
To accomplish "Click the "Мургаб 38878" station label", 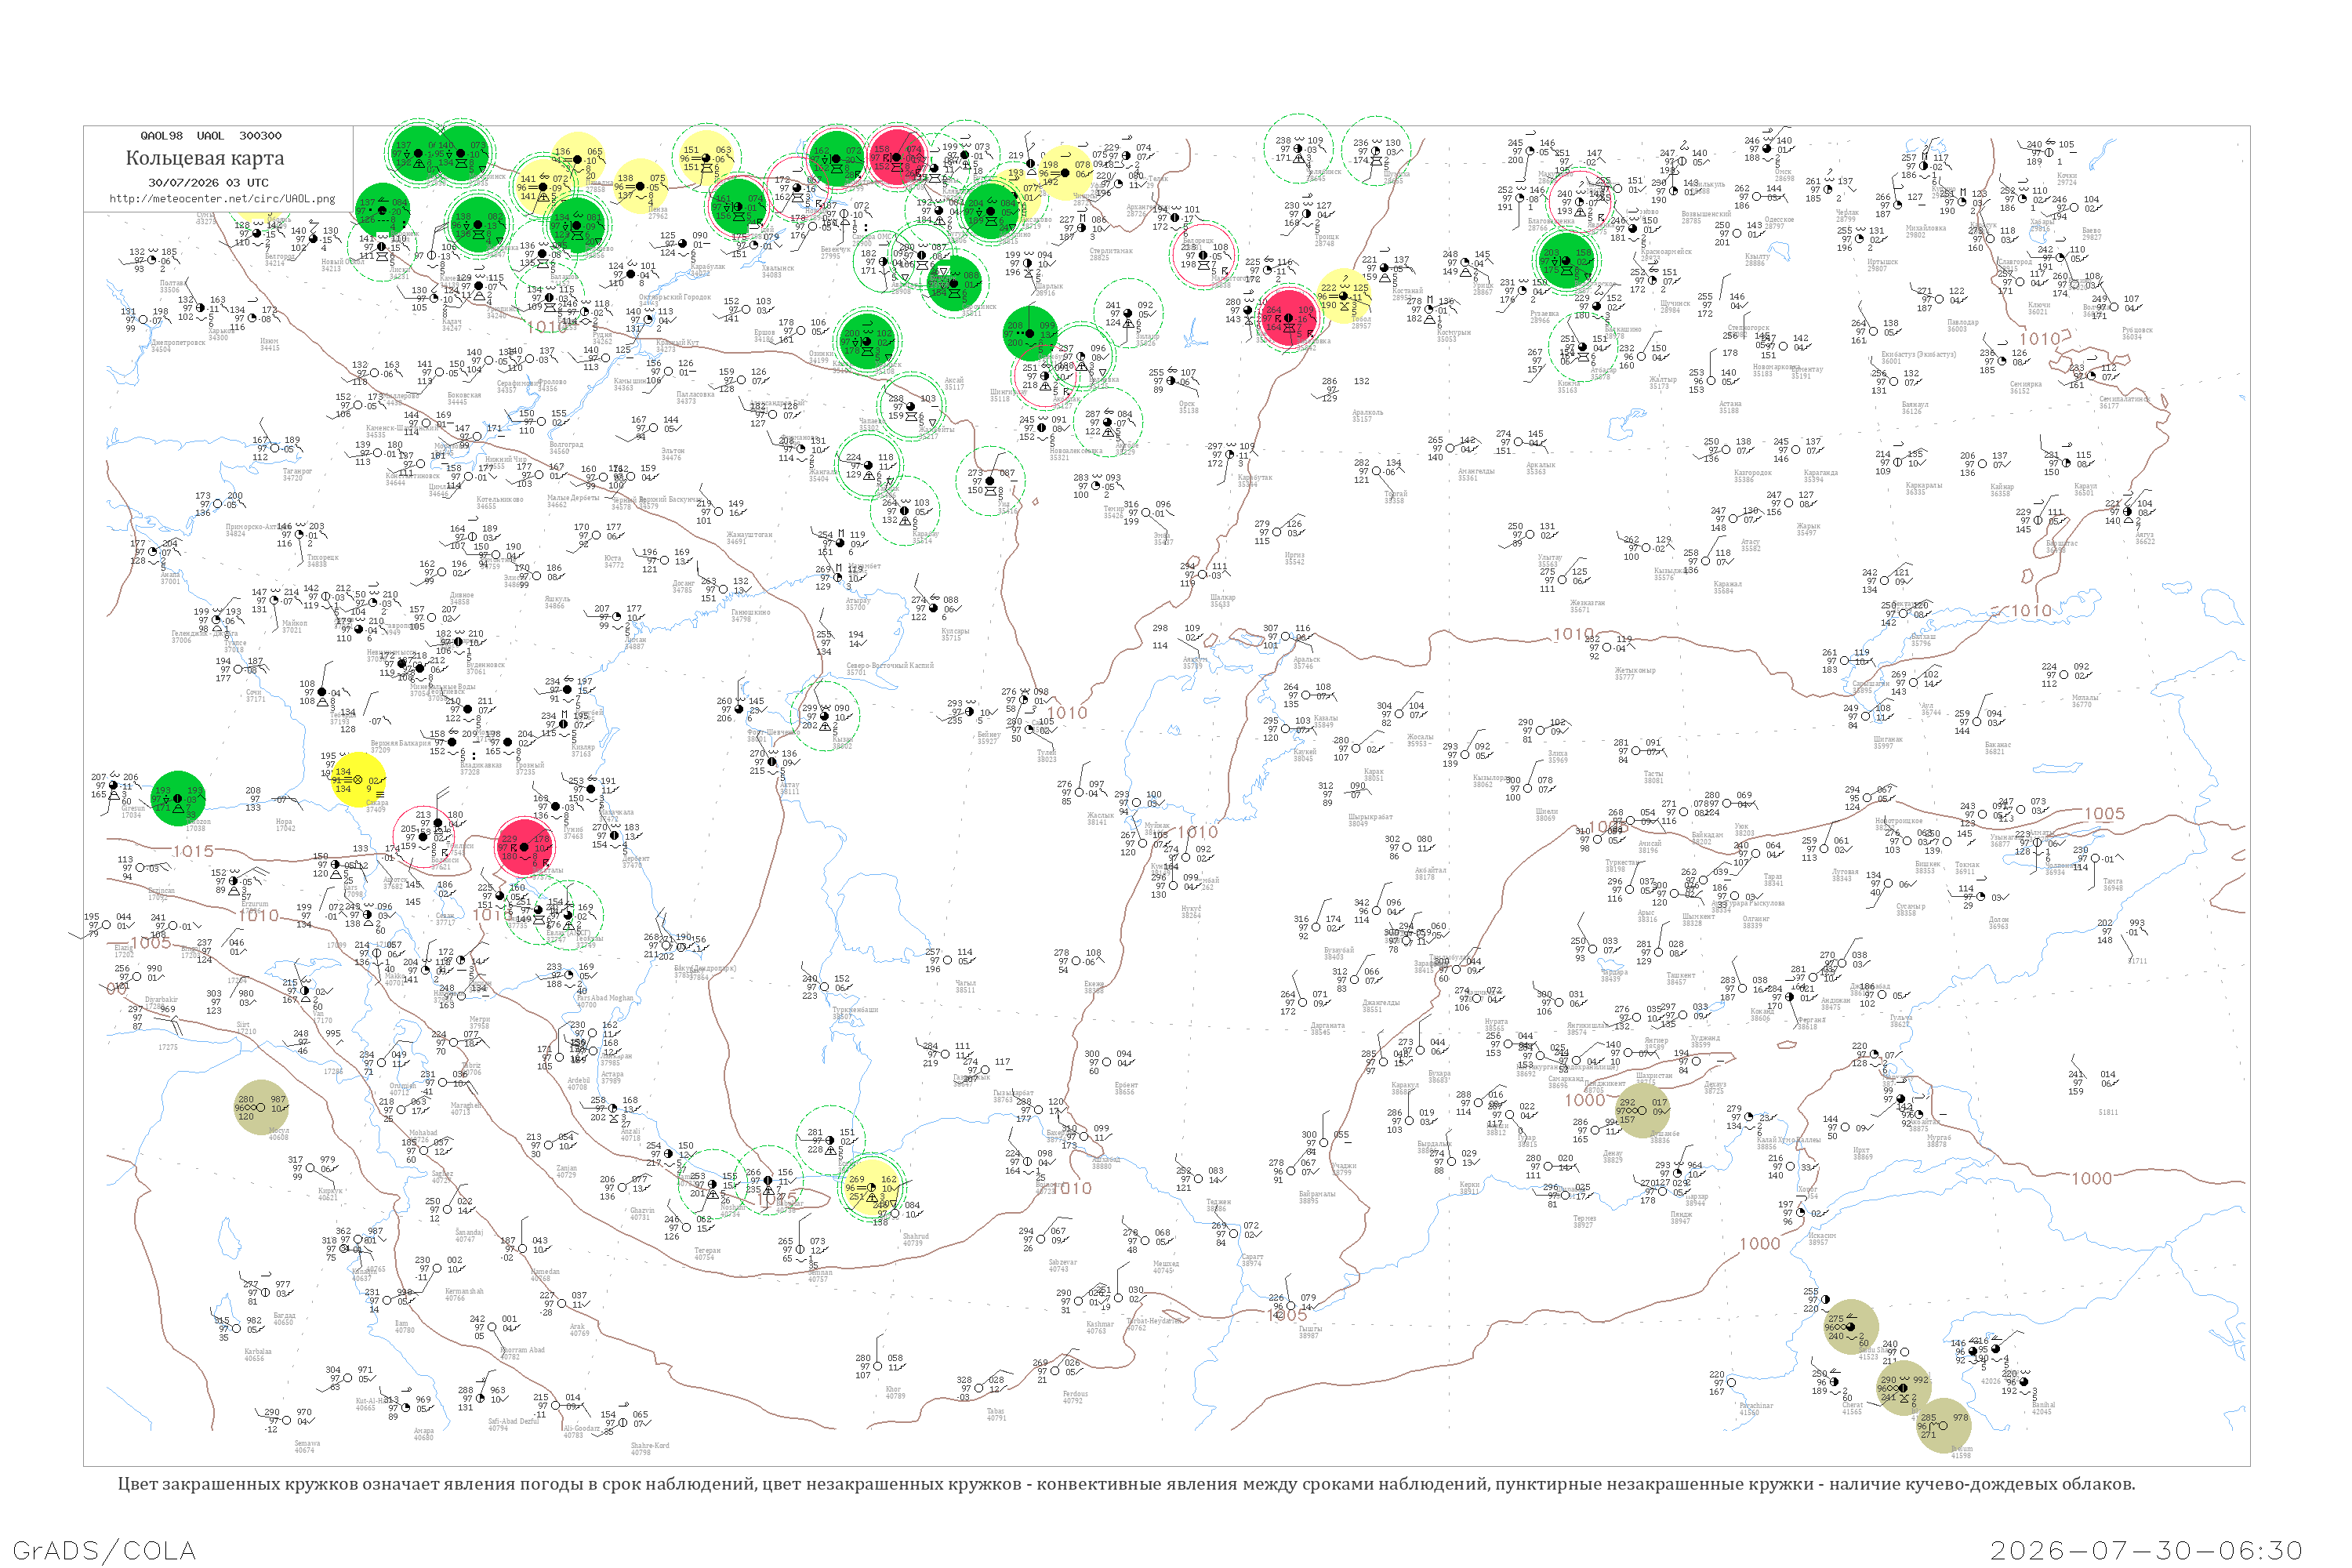I will pos(1938,1141).
